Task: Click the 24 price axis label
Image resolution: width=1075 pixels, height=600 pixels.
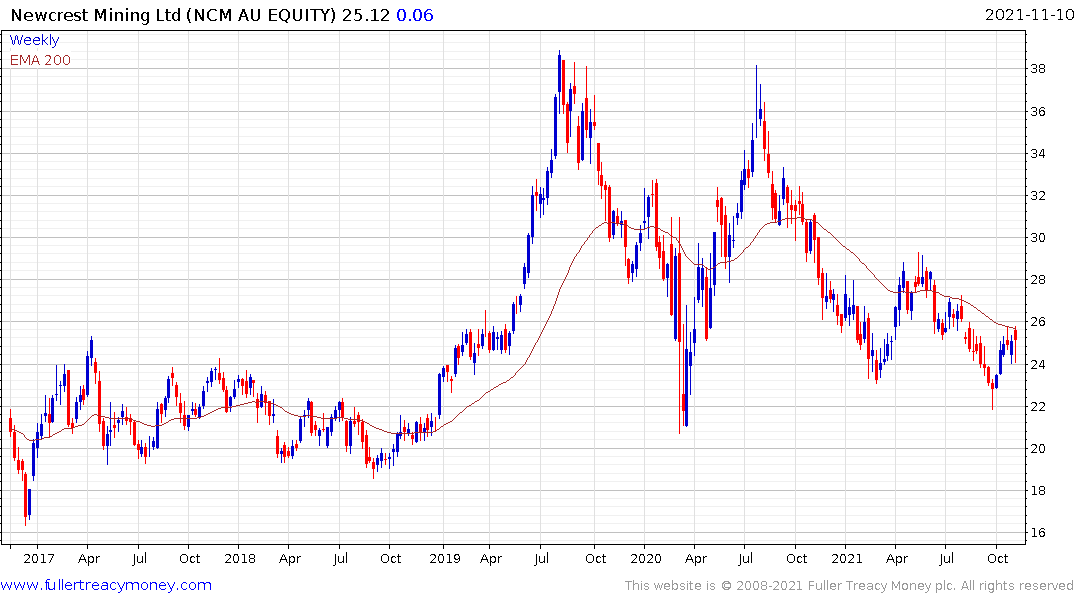Action: [x=1037, y=364]
